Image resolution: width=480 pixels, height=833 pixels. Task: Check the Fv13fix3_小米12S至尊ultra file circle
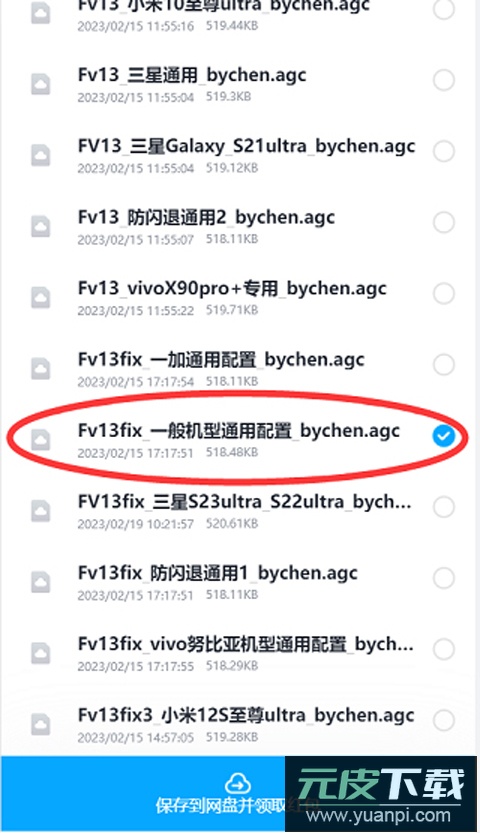click(443, 720)
